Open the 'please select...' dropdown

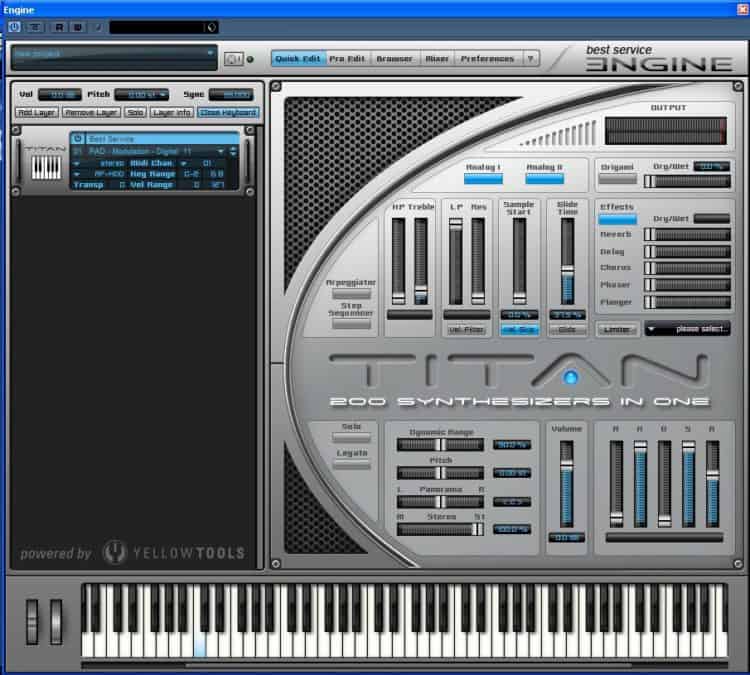coord(687,329)
